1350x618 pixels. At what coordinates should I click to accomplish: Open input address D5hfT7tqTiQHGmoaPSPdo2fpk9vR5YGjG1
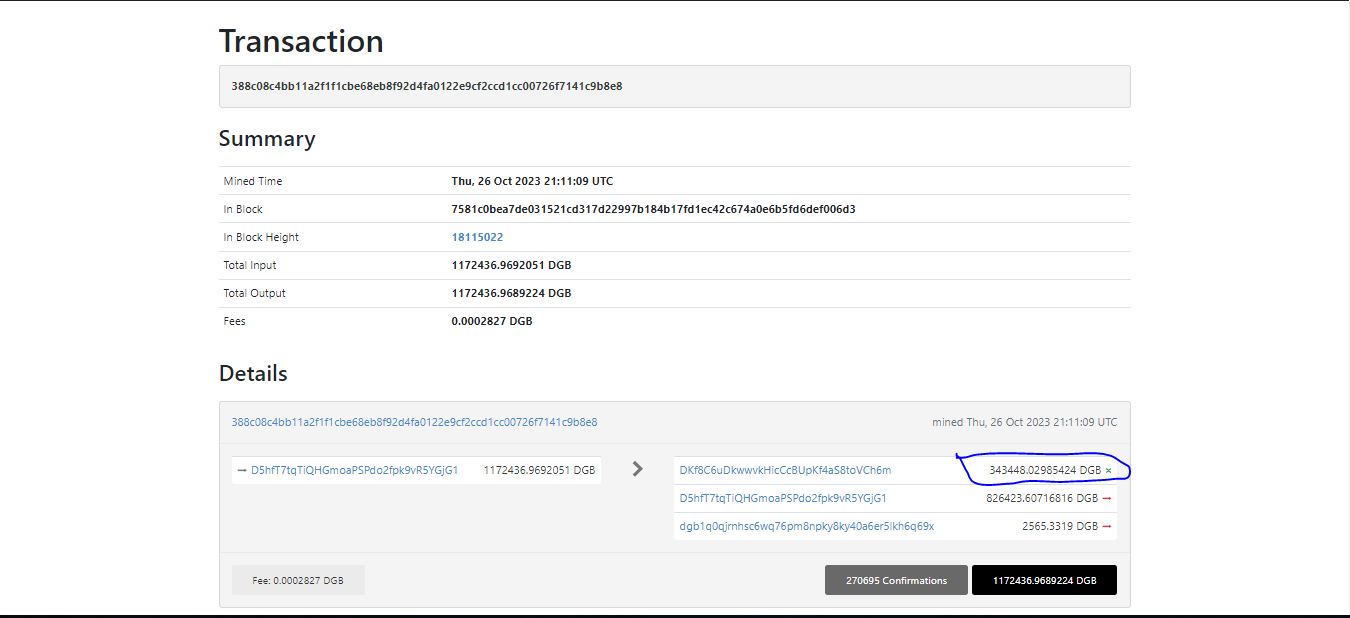pos(354,470)
